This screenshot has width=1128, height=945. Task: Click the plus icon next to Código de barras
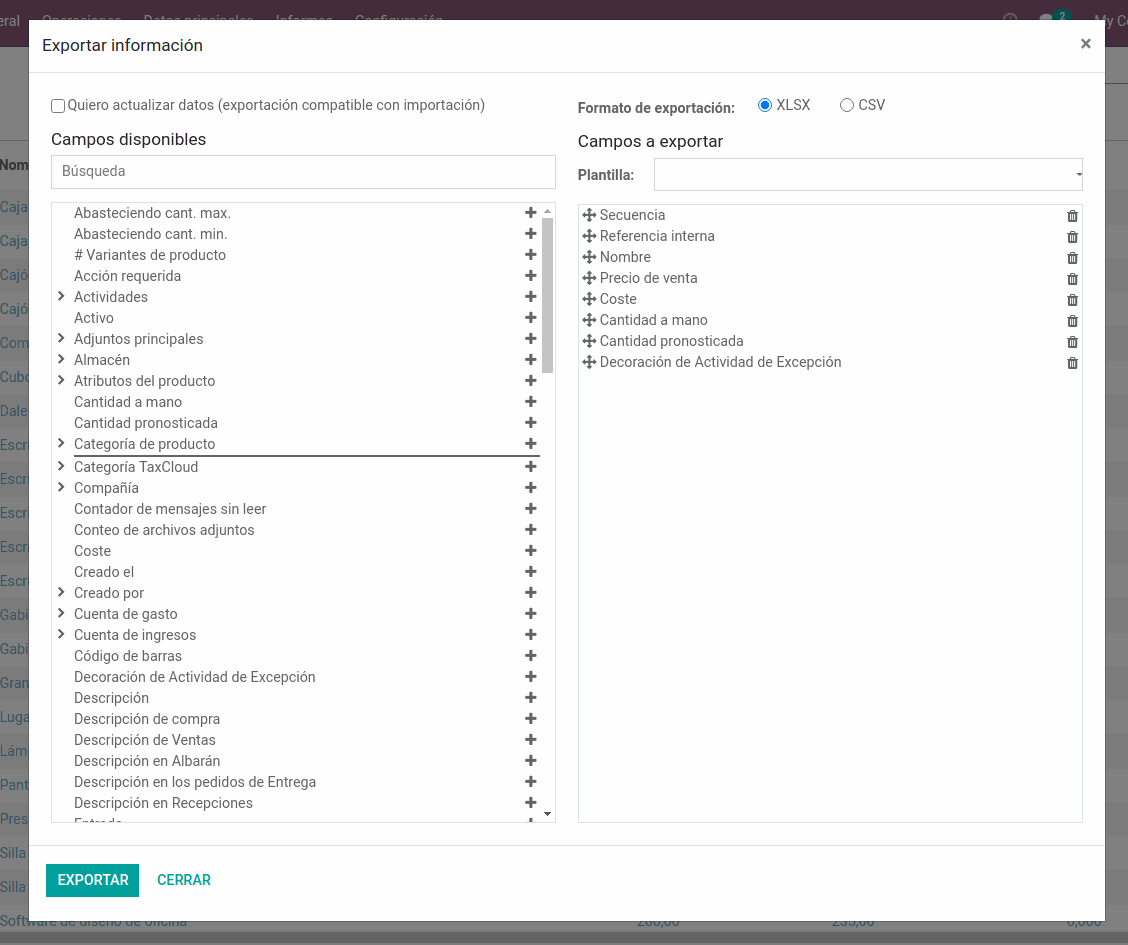(531, 656)
